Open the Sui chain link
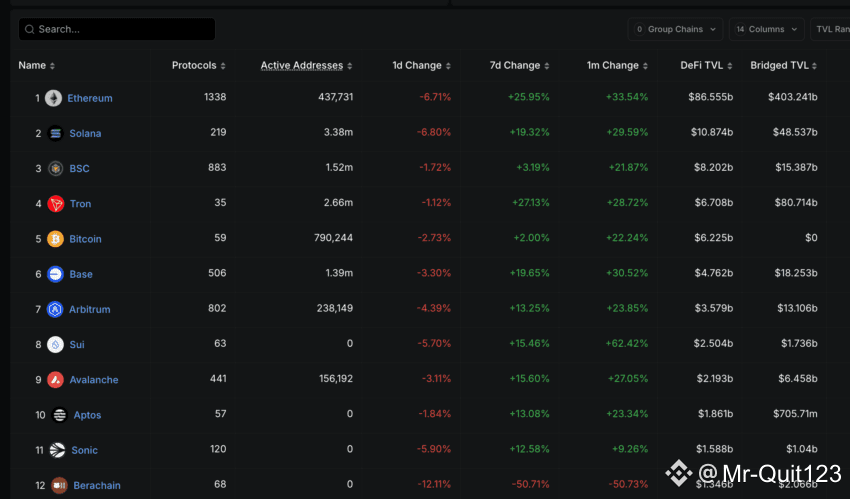Viewport: 850px width, 499px height. click(x=76, y=345)
